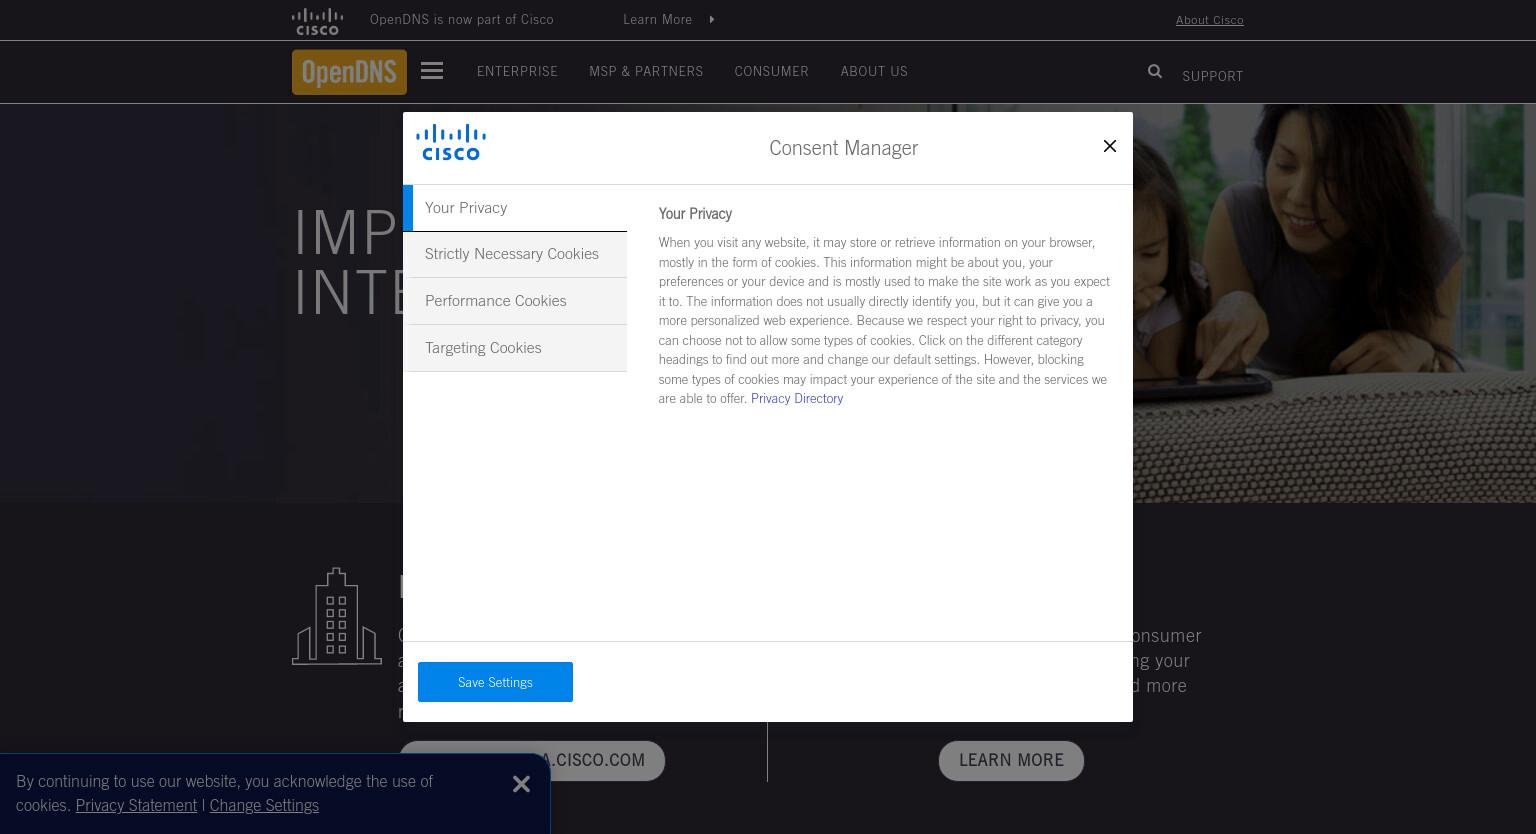Open the Privacy Directory link

click(x=797, y=398)
